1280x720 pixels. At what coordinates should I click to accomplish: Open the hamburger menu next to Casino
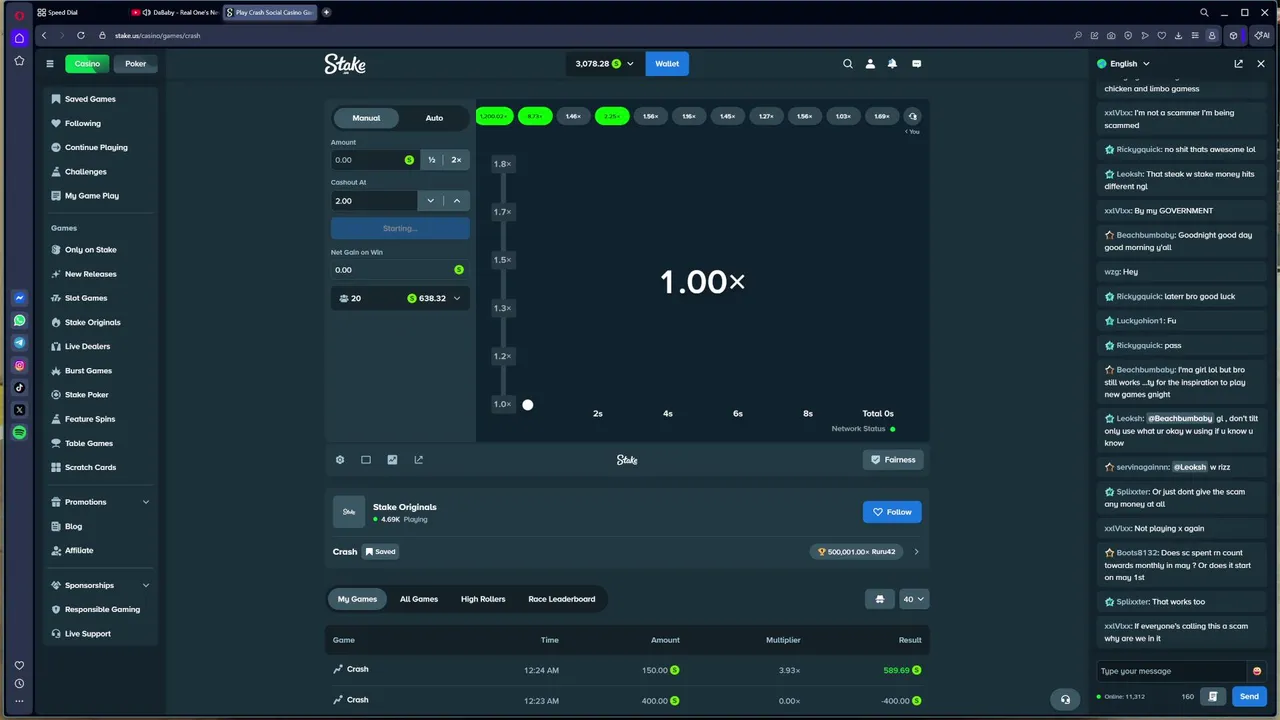point(50,64)
